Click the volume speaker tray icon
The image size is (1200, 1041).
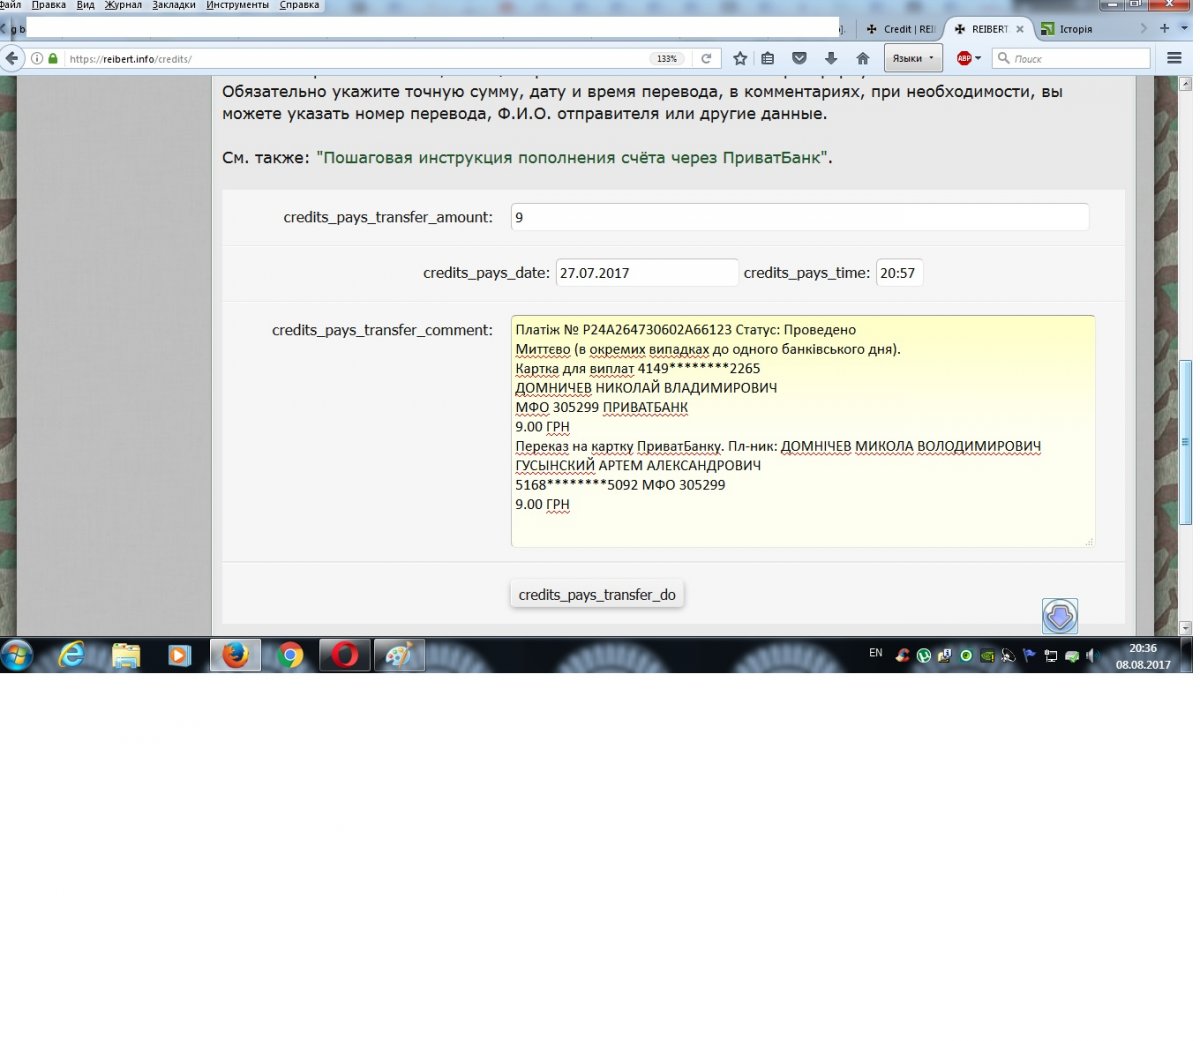point(1091,656)
